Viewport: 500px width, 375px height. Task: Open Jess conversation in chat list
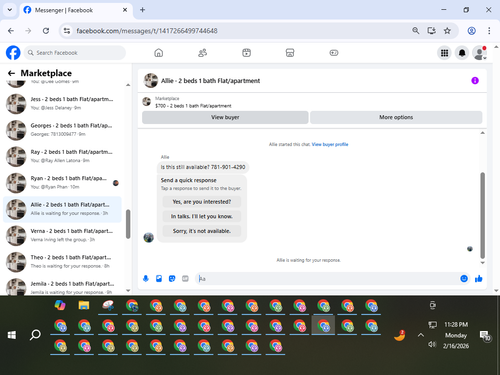pos(62,104)
